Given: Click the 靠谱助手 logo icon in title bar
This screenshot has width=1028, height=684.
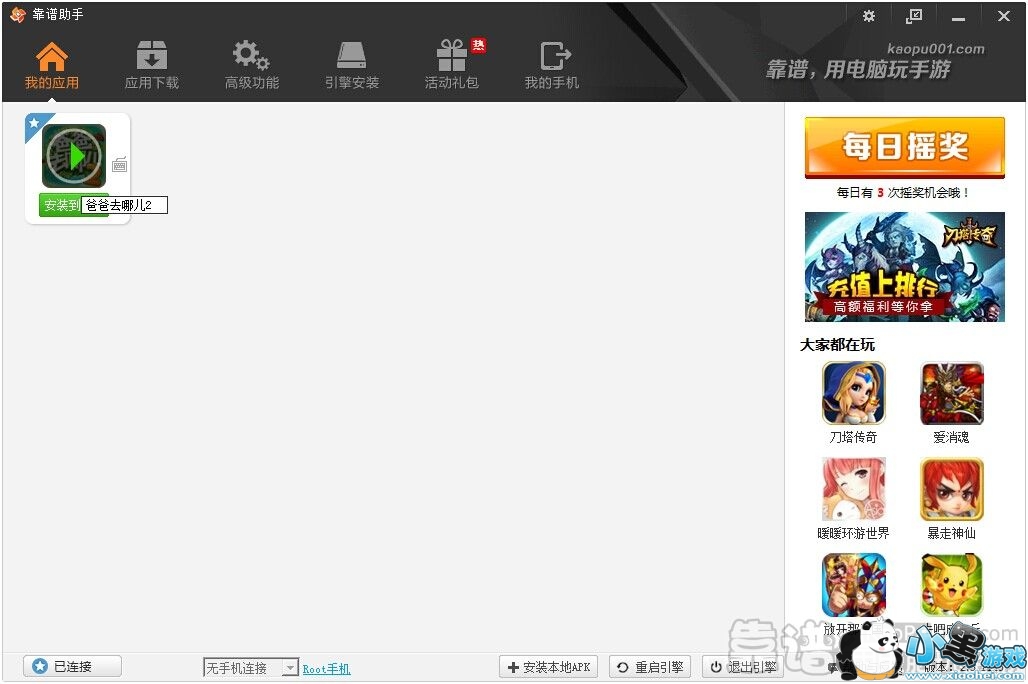Looking at the screenshot, I should pyautogui.click(x=18, y=14).
